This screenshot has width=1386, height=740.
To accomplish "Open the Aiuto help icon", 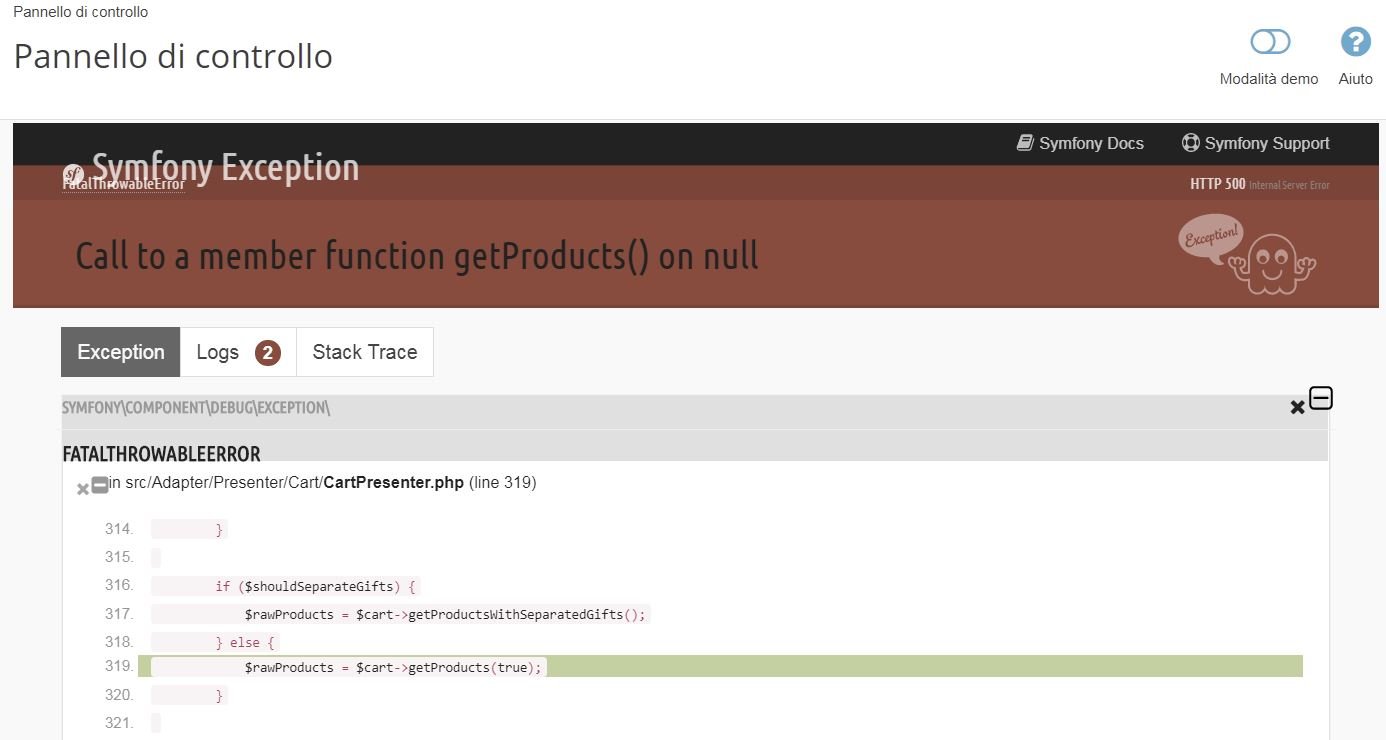I will pos(1355,42).
